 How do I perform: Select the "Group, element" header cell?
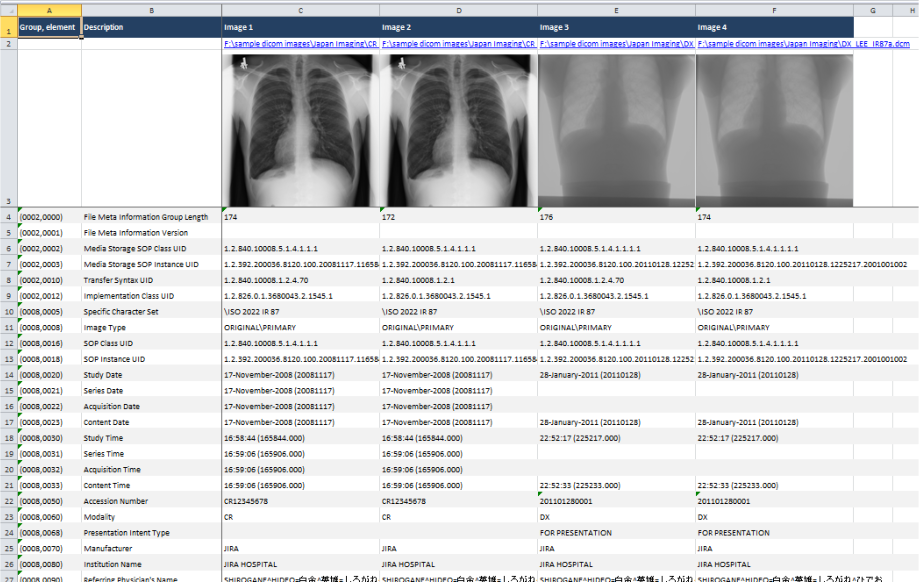pyautogui.click(x=49, y=27)
